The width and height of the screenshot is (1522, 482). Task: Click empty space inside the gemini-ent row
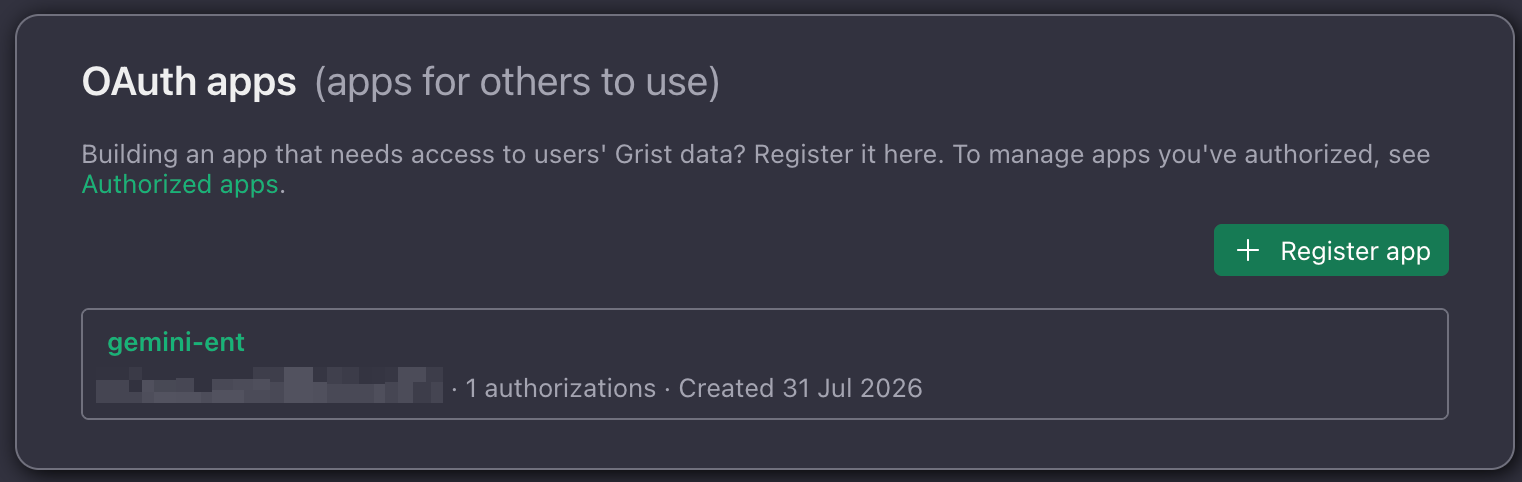(x=1150, y=364)
